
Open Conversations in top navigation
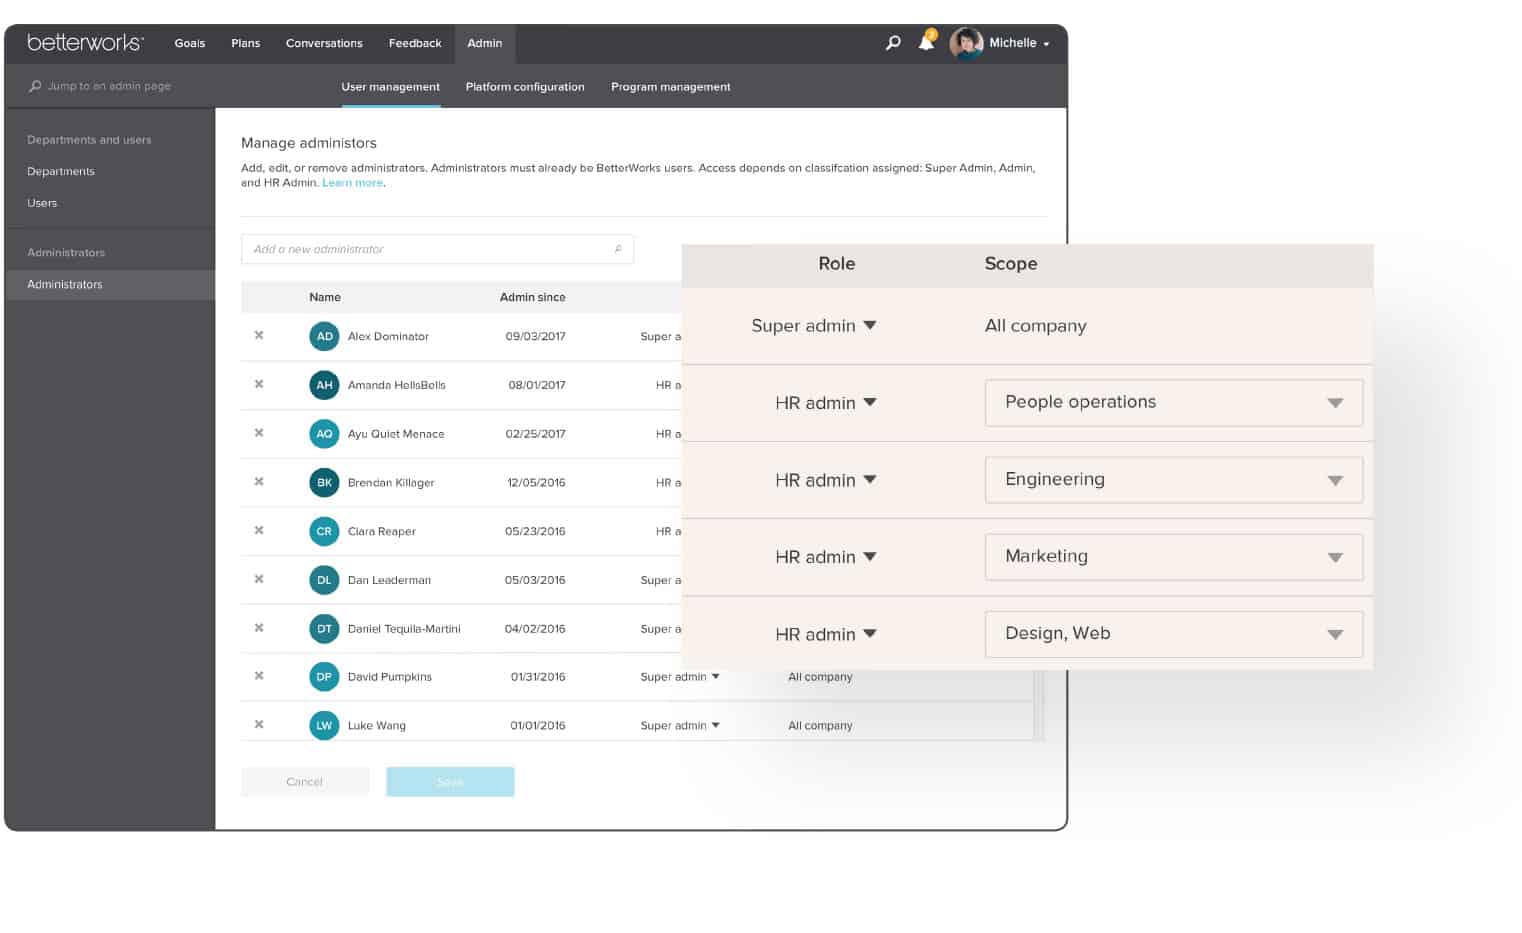pos(324,43)
